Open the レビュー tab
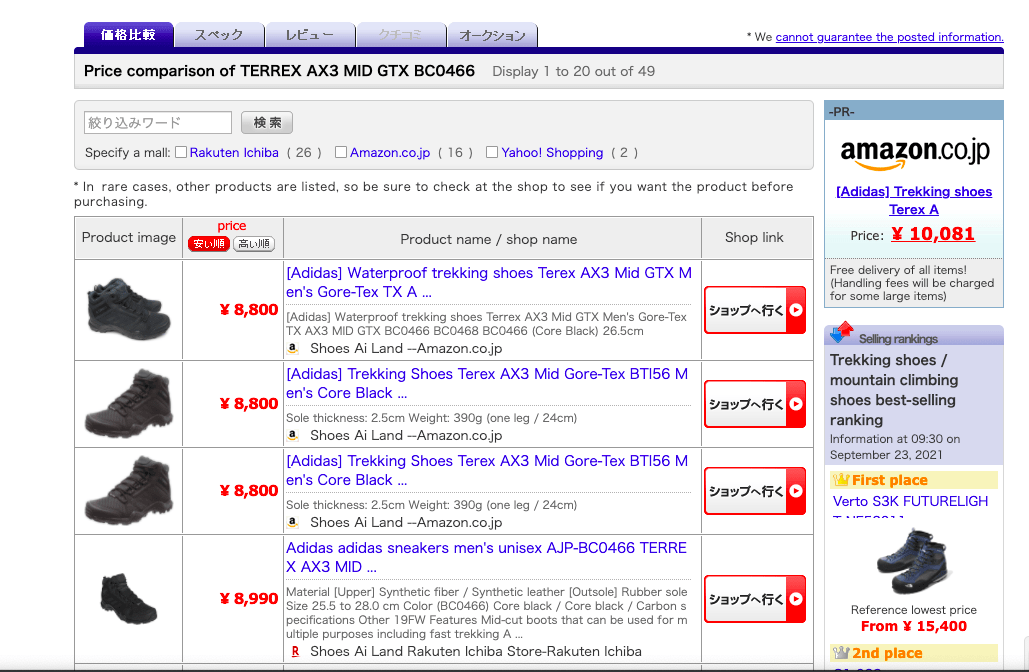1029x672 pixels. click(x=310, y=35)
